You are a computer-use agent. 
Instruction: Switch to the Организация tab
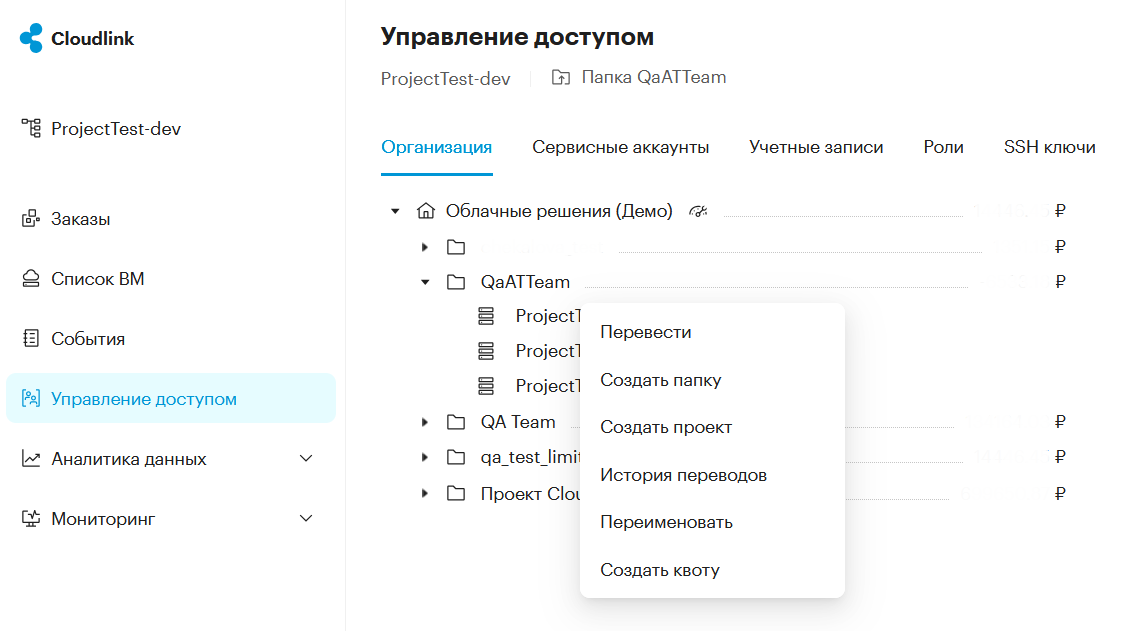436,147
